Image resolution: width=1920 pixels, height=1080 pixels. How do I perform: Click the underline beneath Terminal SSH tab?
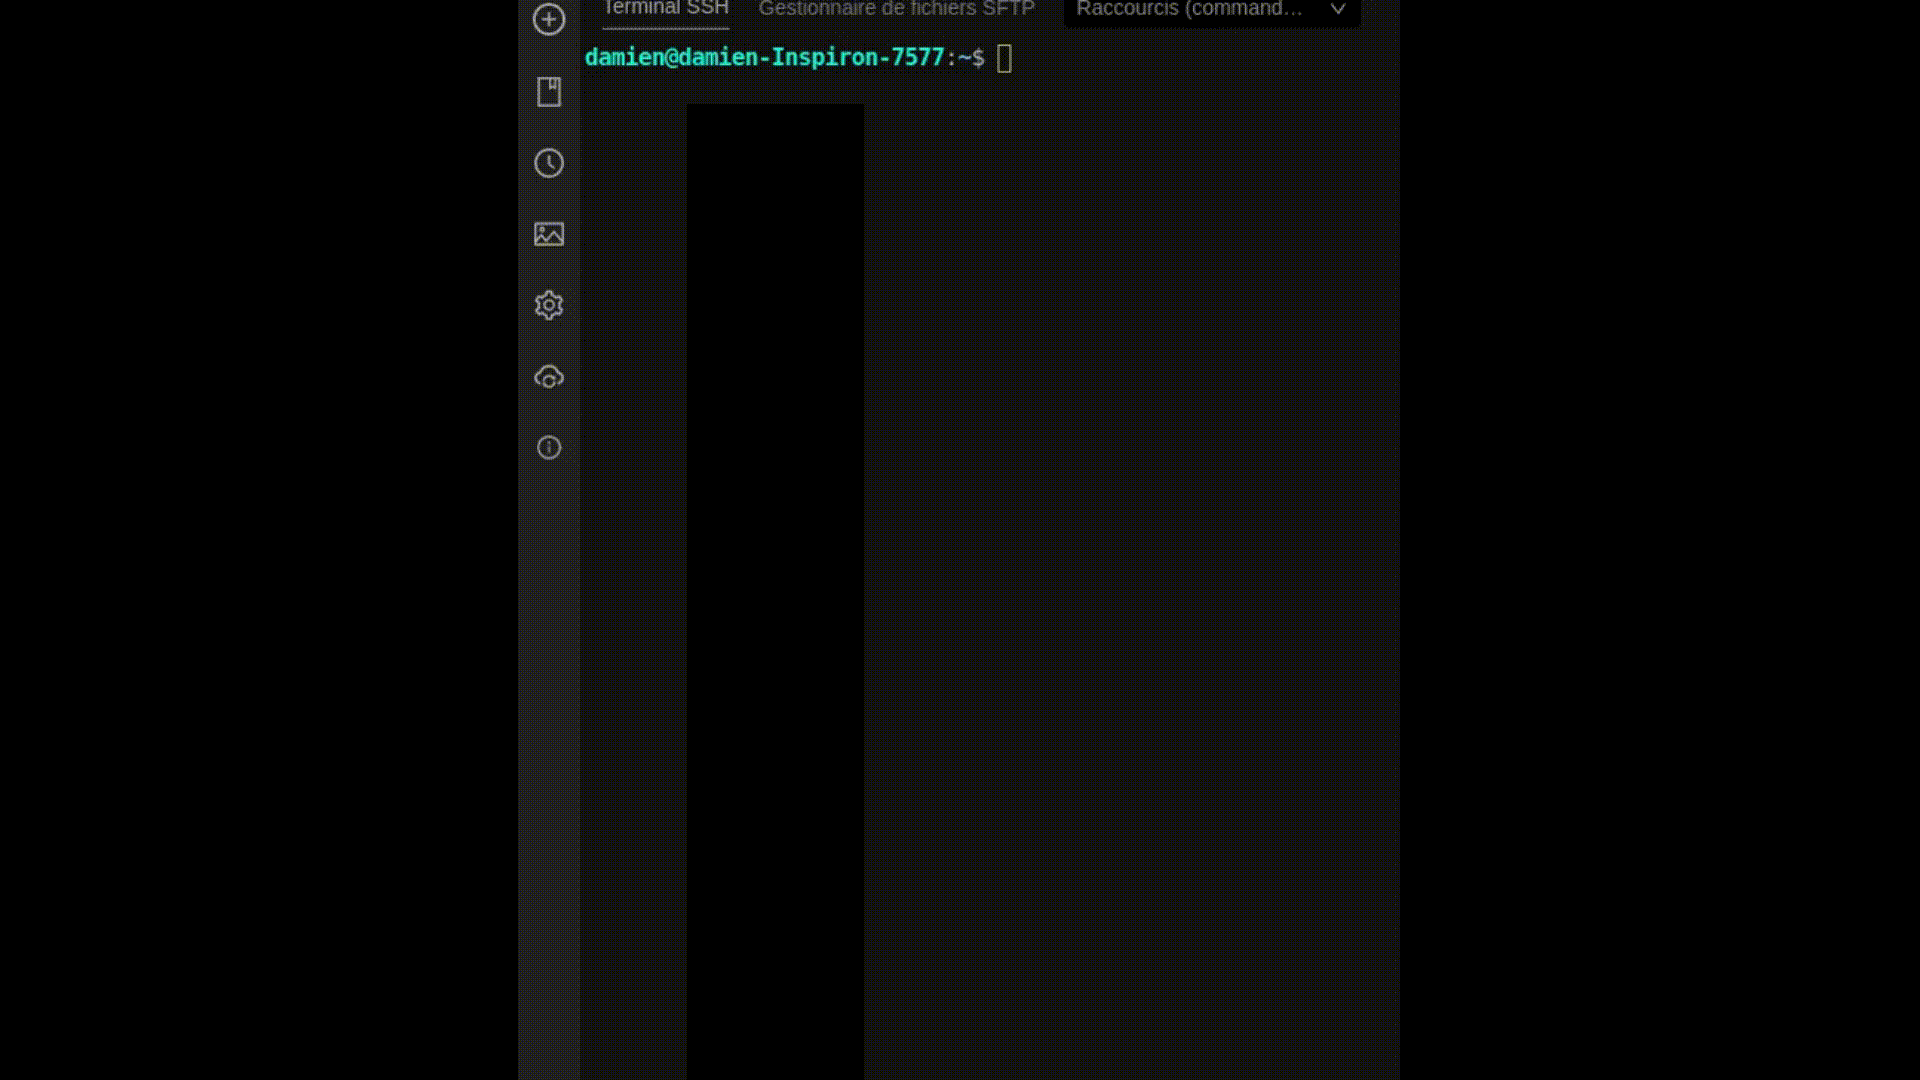[x=665, y=27]
